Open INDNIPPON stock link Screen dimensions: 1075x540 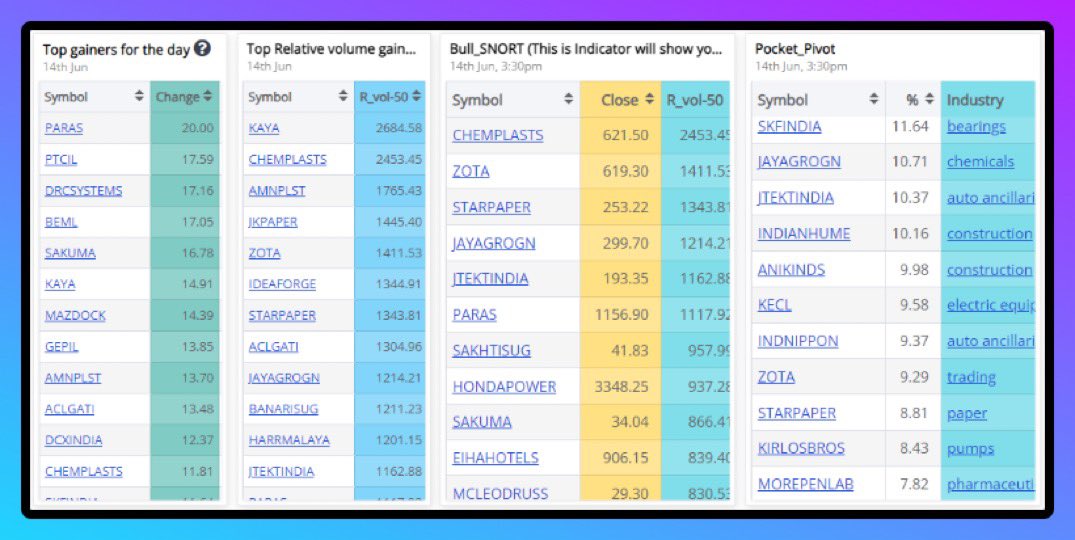point(798,341)
